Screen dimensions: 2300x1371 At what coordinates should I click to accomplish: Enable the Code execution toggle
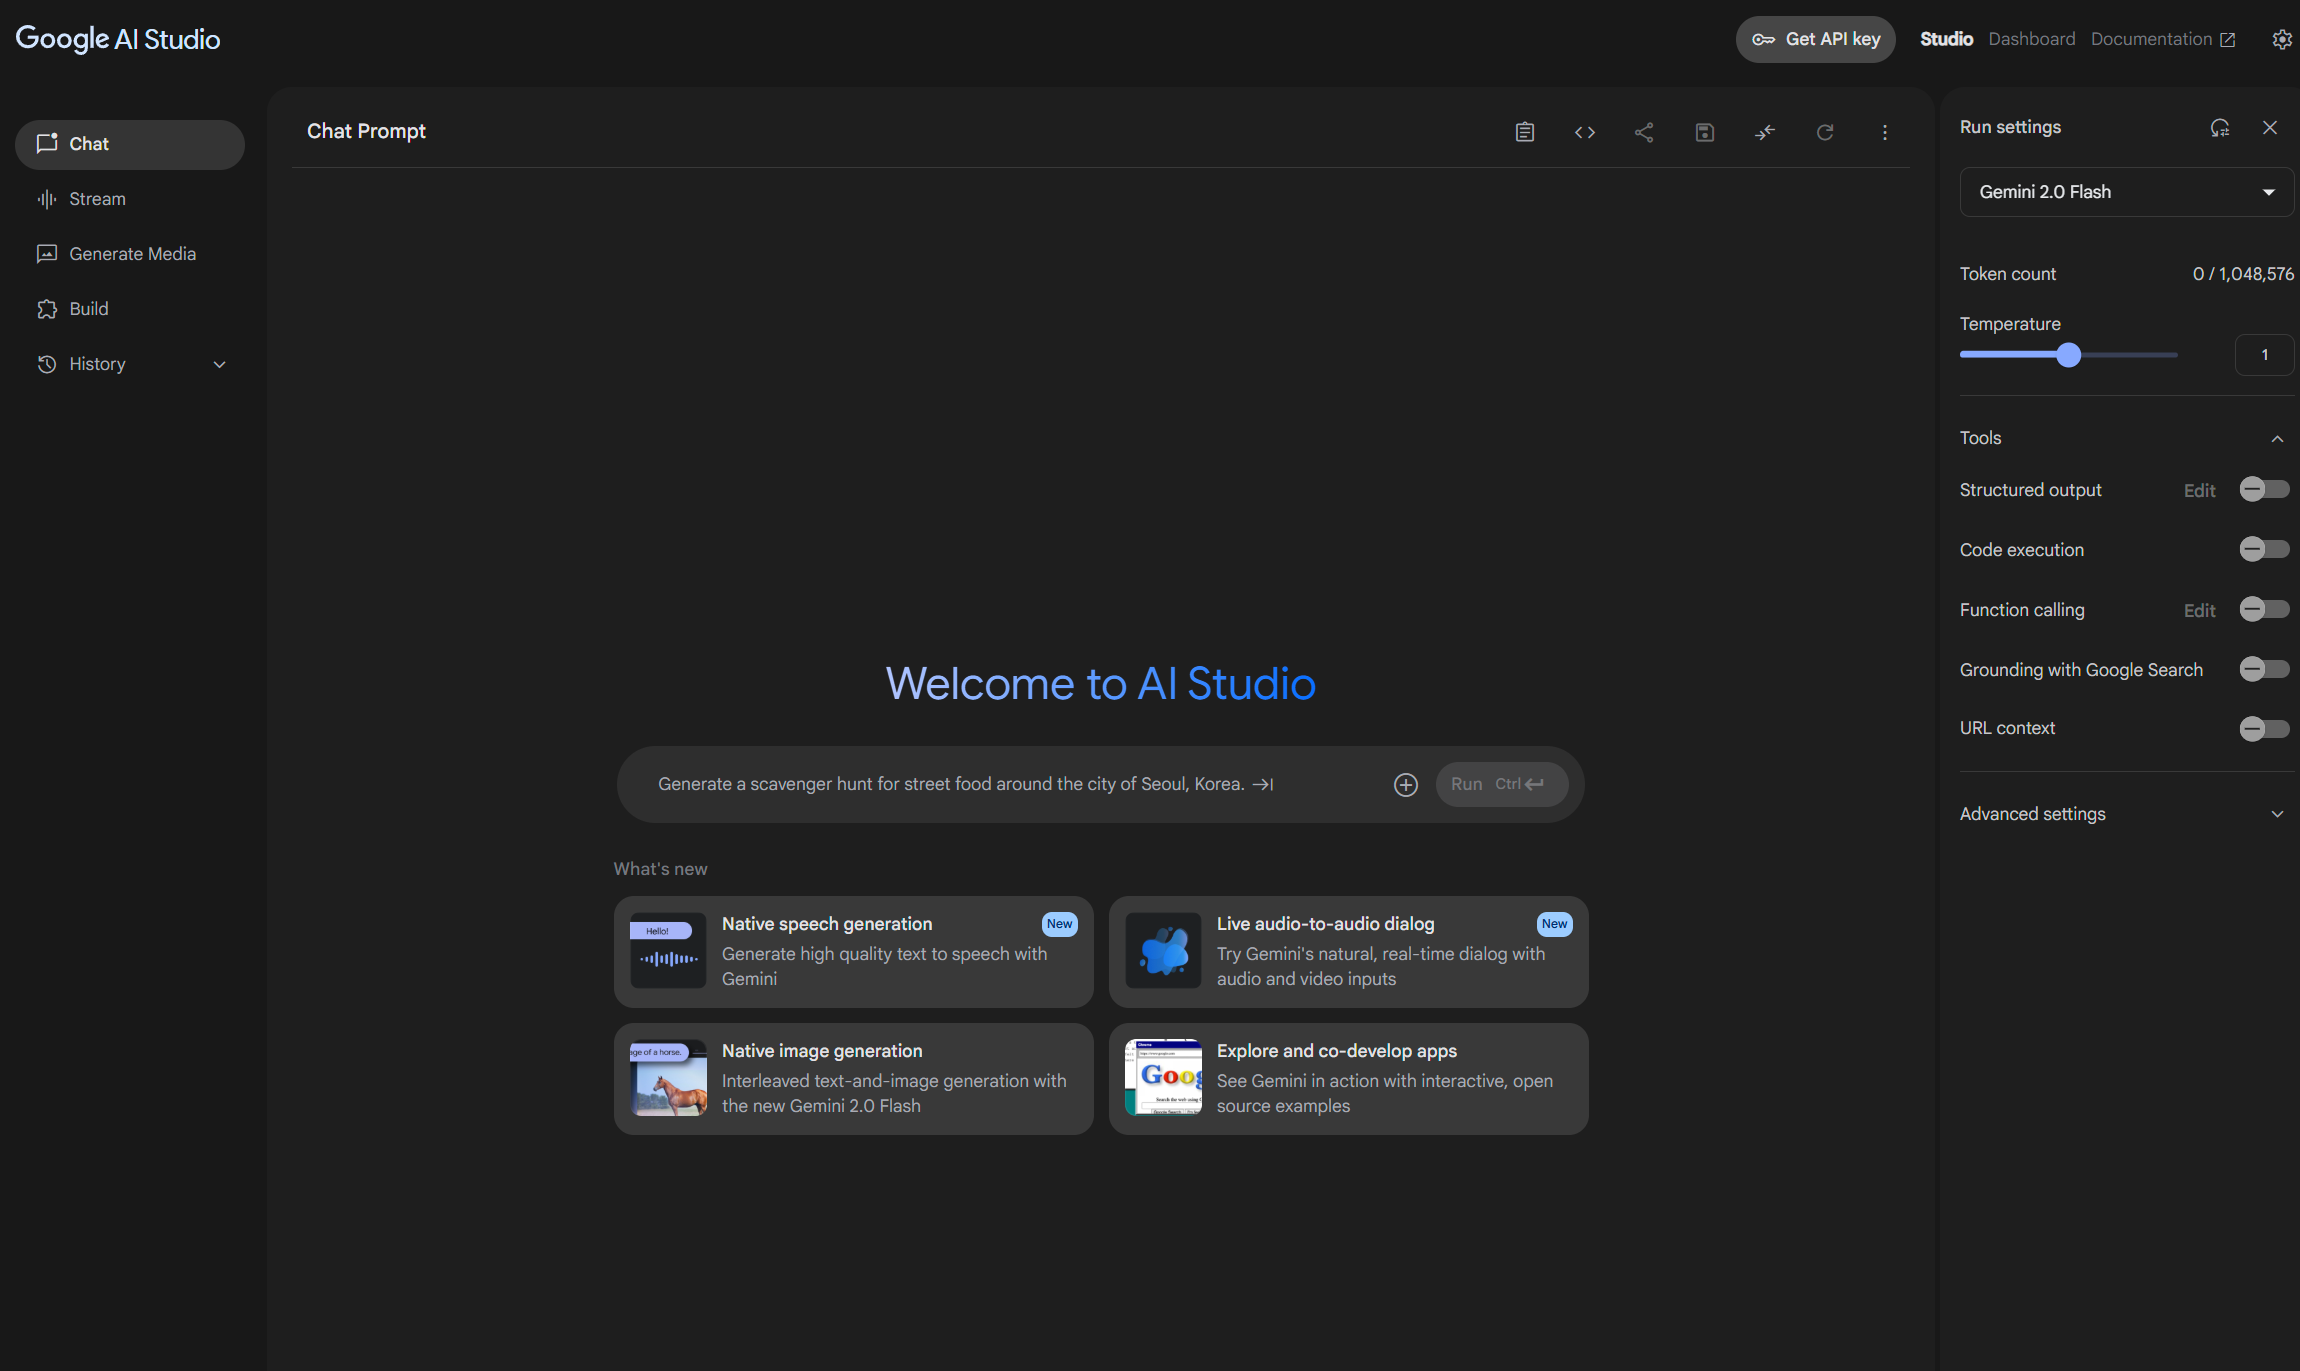coord(2264,549)
